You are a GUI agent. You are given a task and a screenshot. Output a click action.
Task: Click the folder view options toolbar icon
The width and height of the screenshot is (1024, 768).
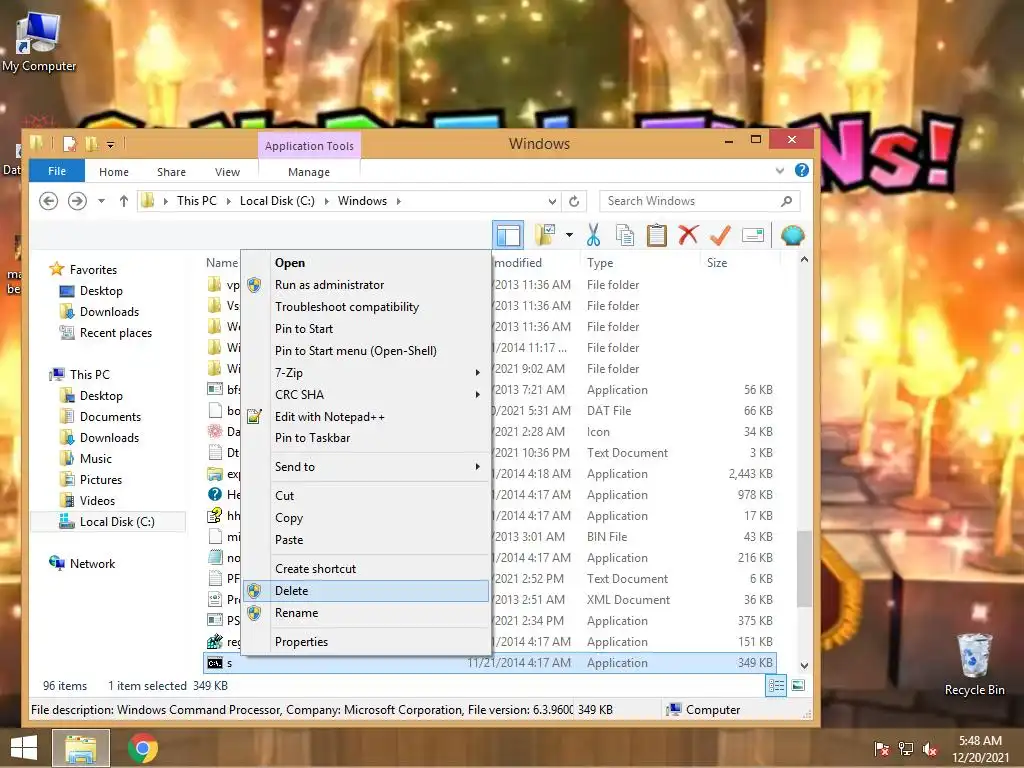pyautogui.click(x=545, y=234)
